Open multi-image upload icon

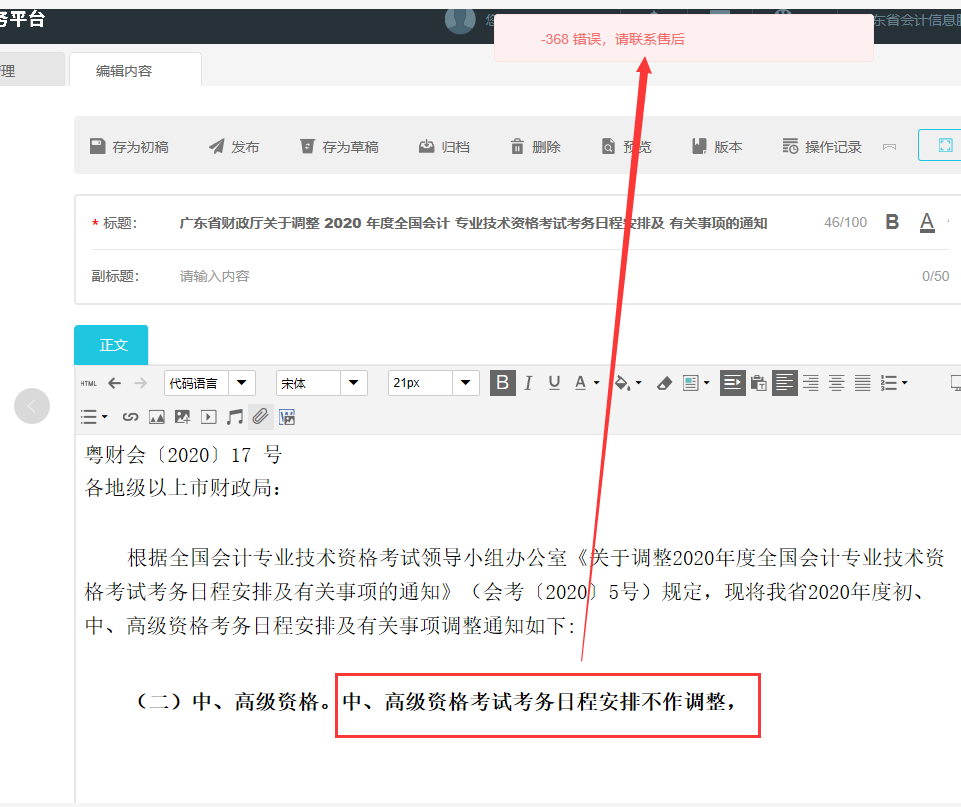(x=183, y=417)
